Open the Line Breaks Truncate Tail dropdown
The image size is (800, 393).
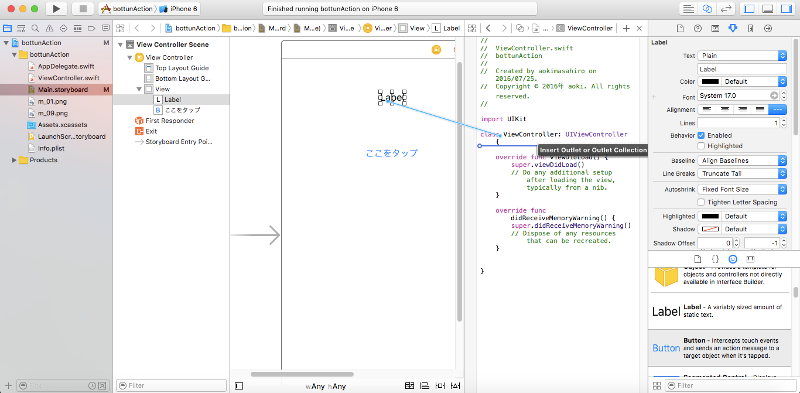coord(742,174)
